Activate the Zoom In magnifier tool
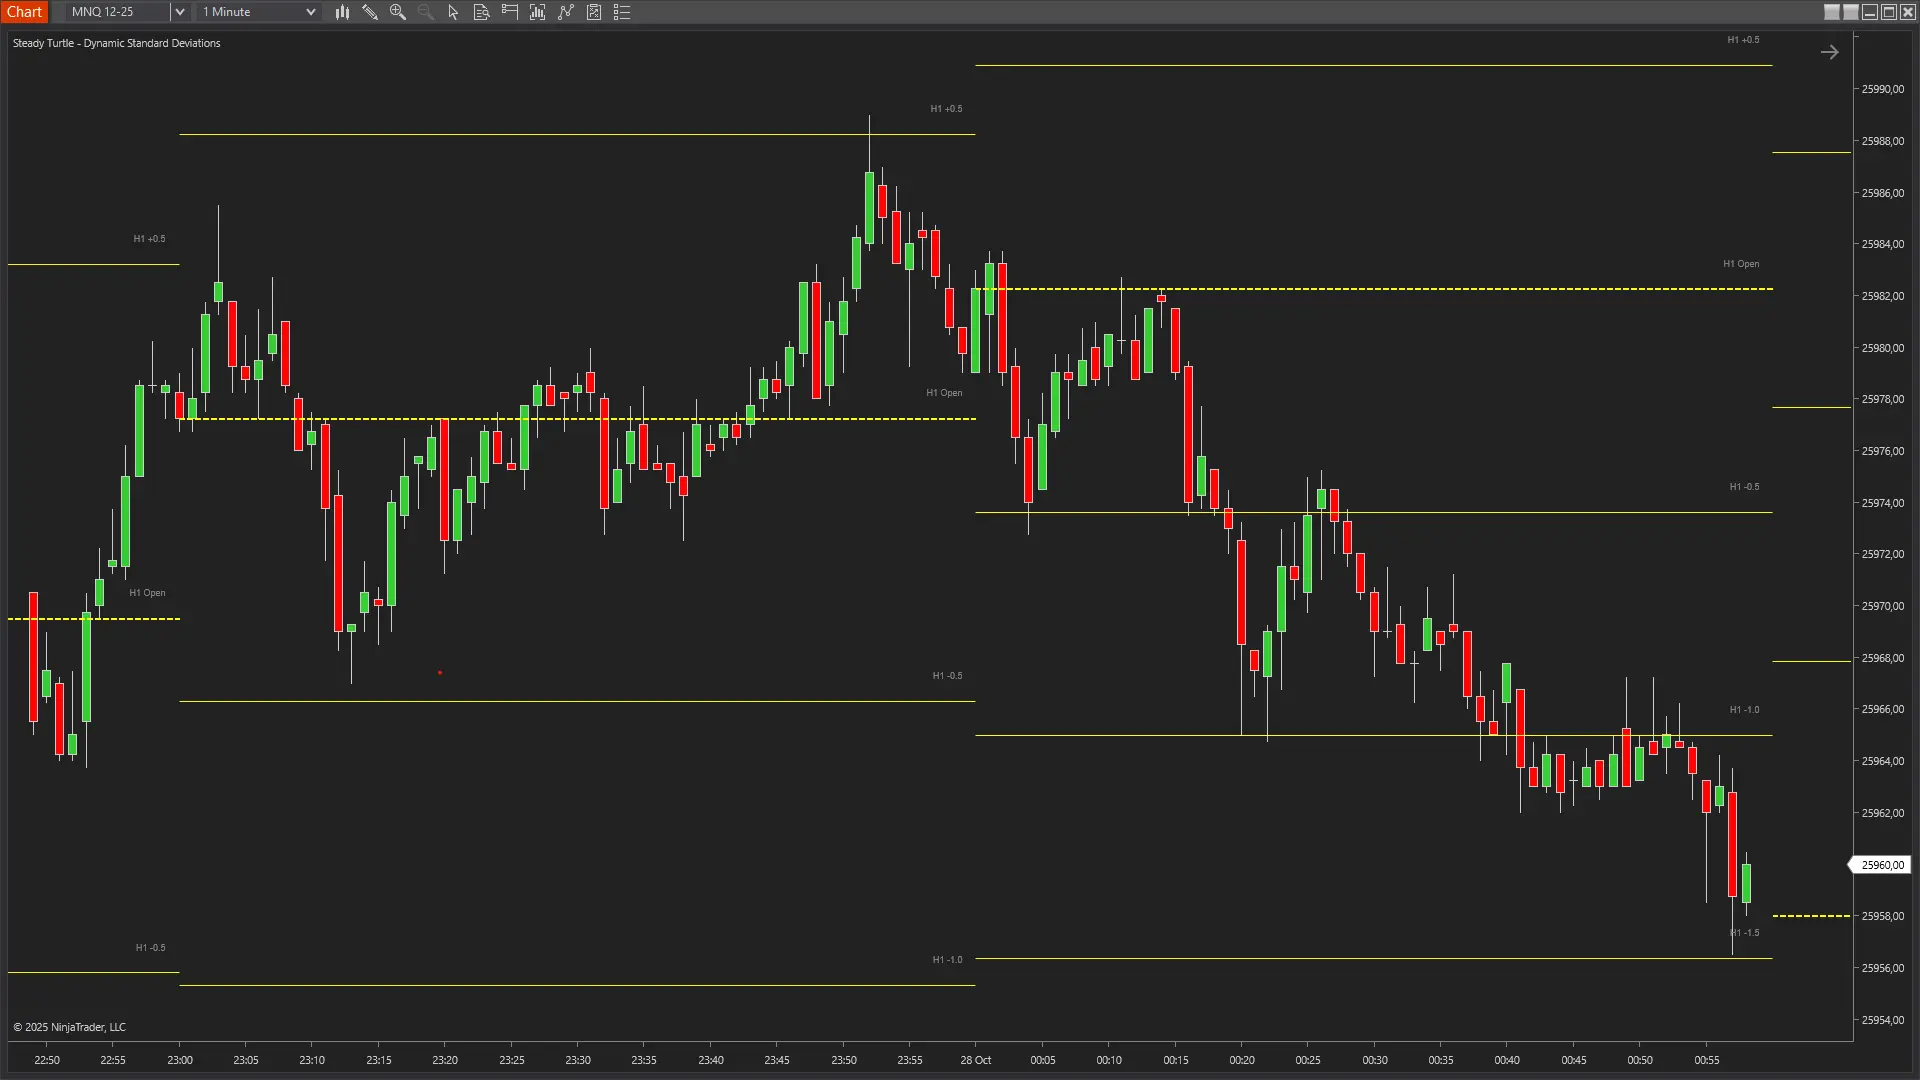Viewport: 1920px width, 1080px height. pyautogui.click(x=398, y=12)
